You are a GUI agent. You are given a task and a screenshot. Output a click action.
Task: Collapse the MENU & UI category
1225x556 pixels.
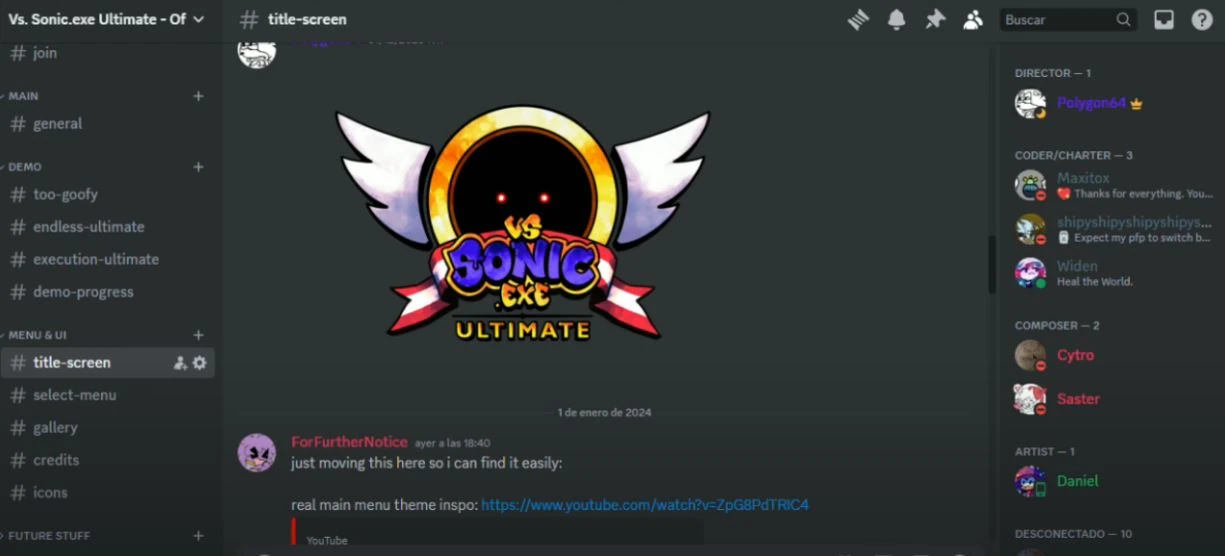[x=38, y=335]
